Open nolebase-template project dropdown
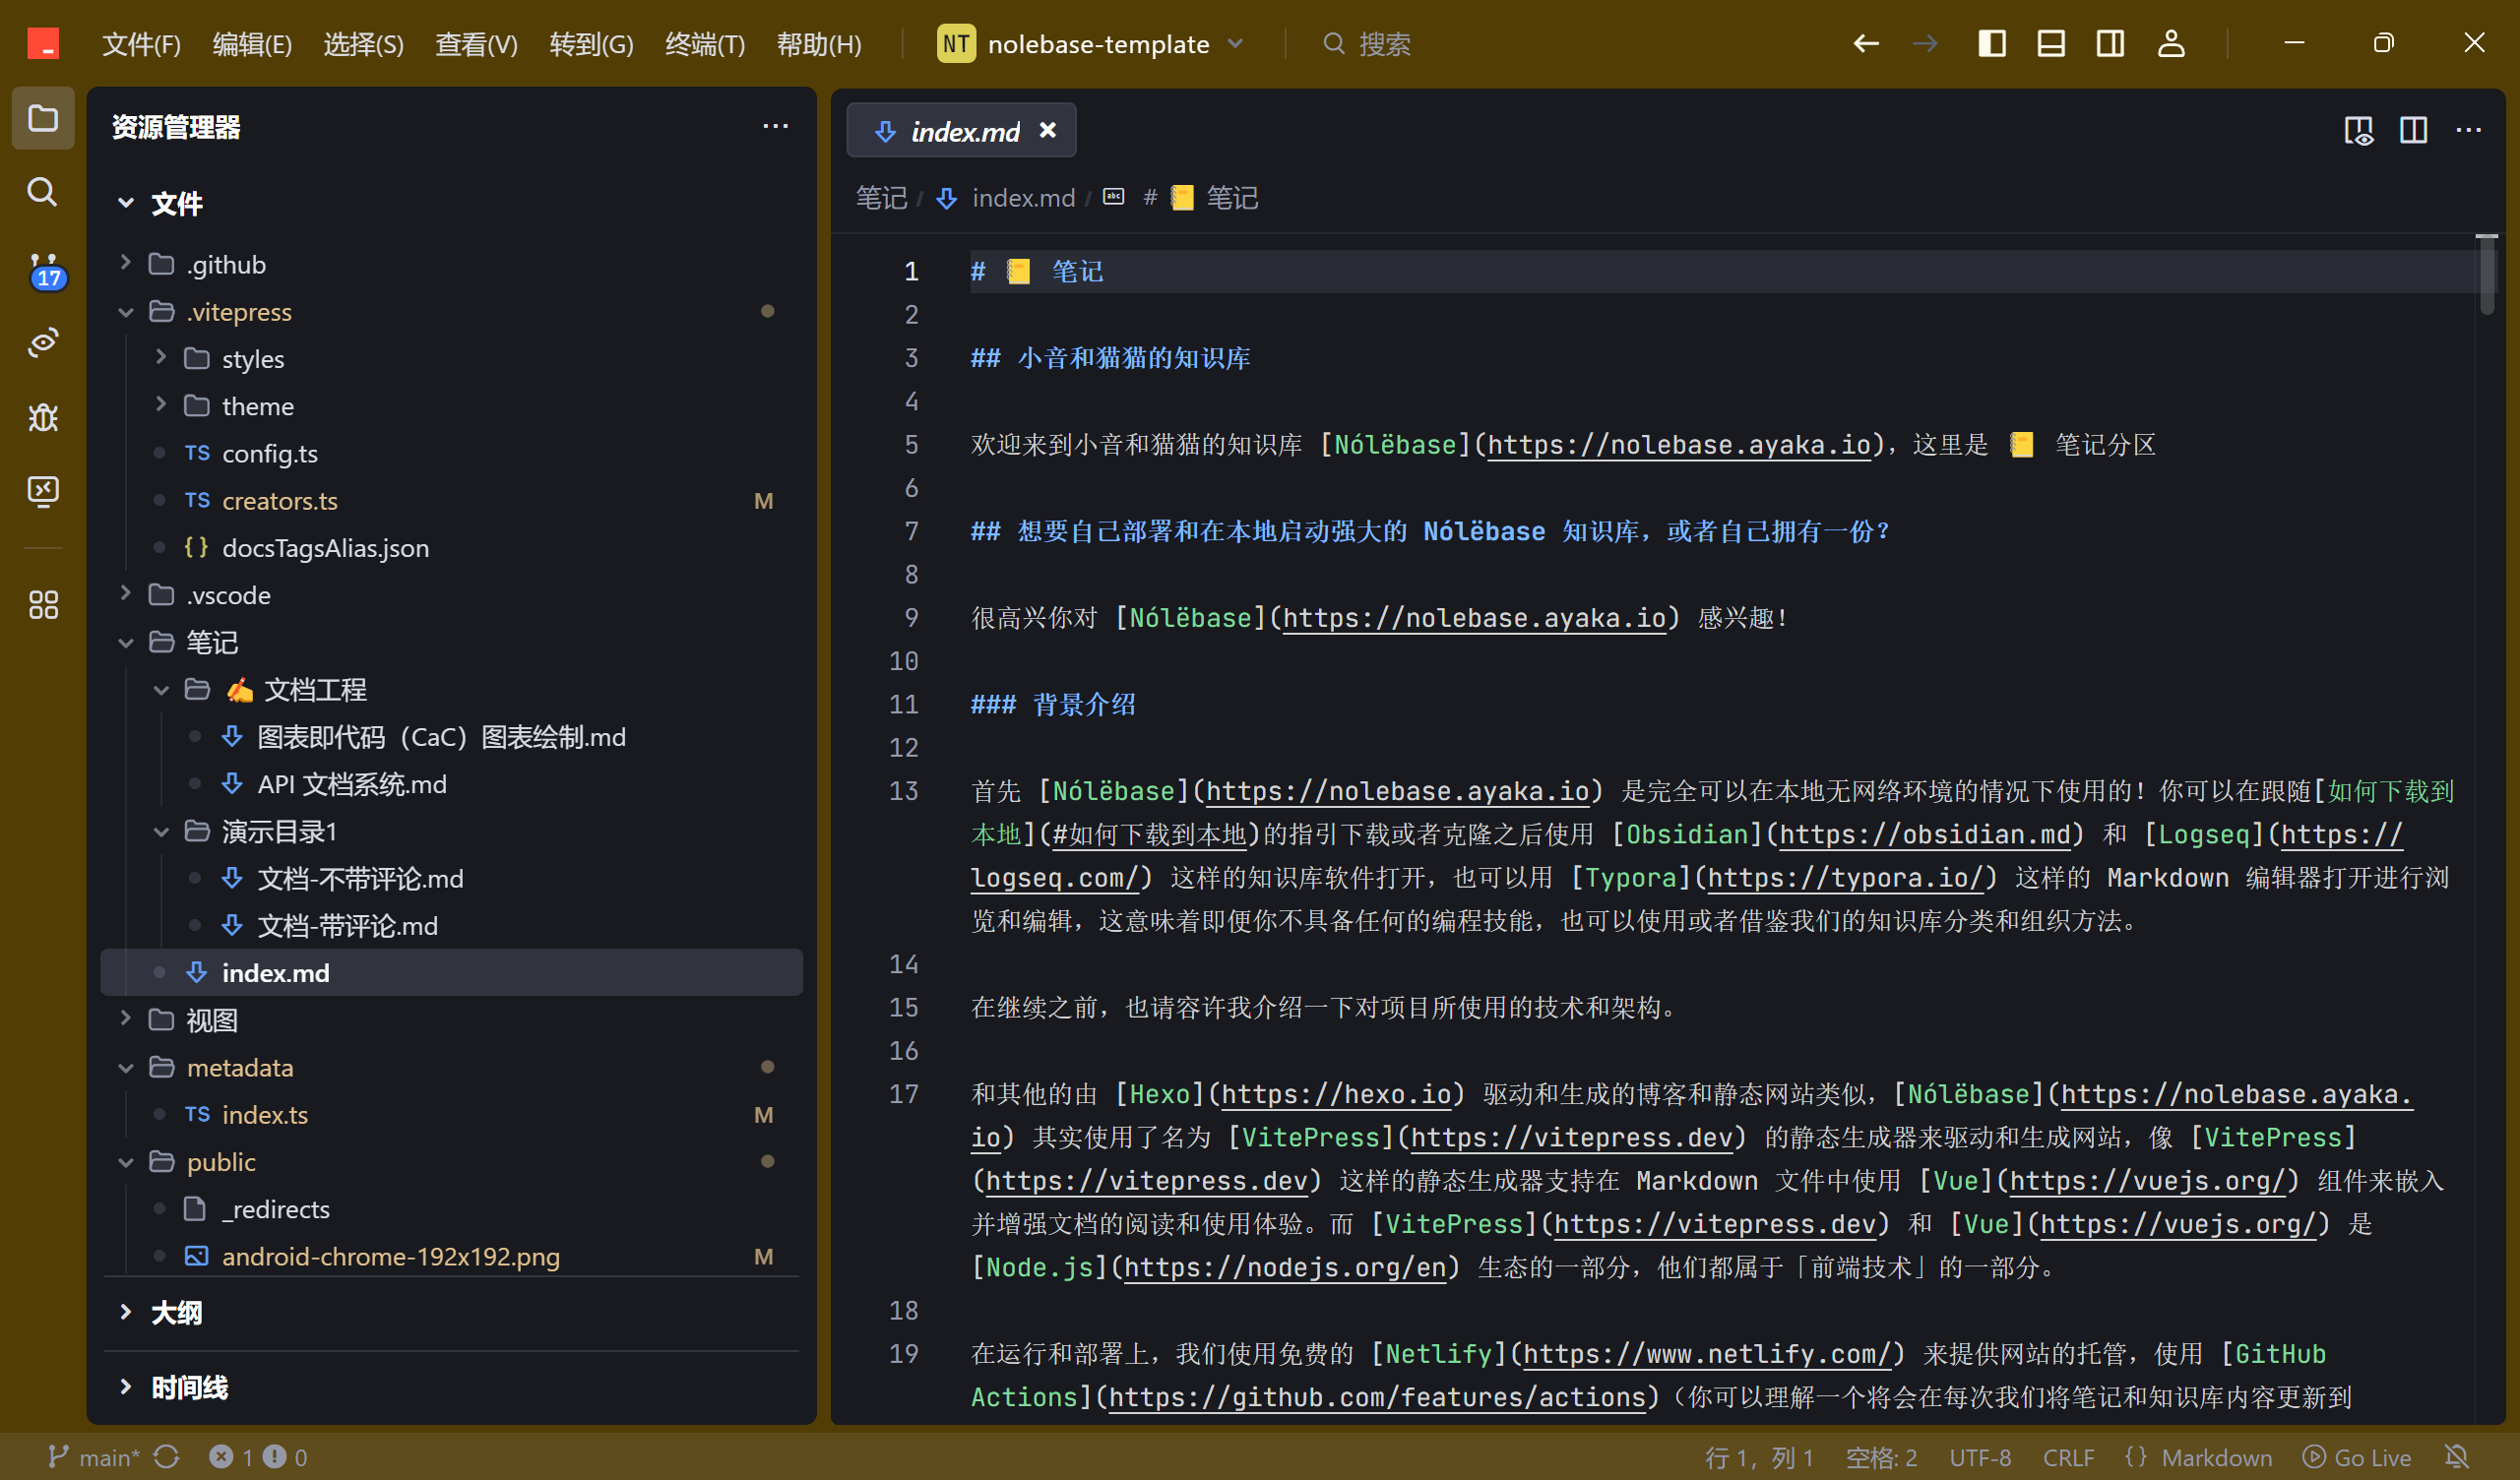The image size is (2520, 1480). pos(1091,43)
